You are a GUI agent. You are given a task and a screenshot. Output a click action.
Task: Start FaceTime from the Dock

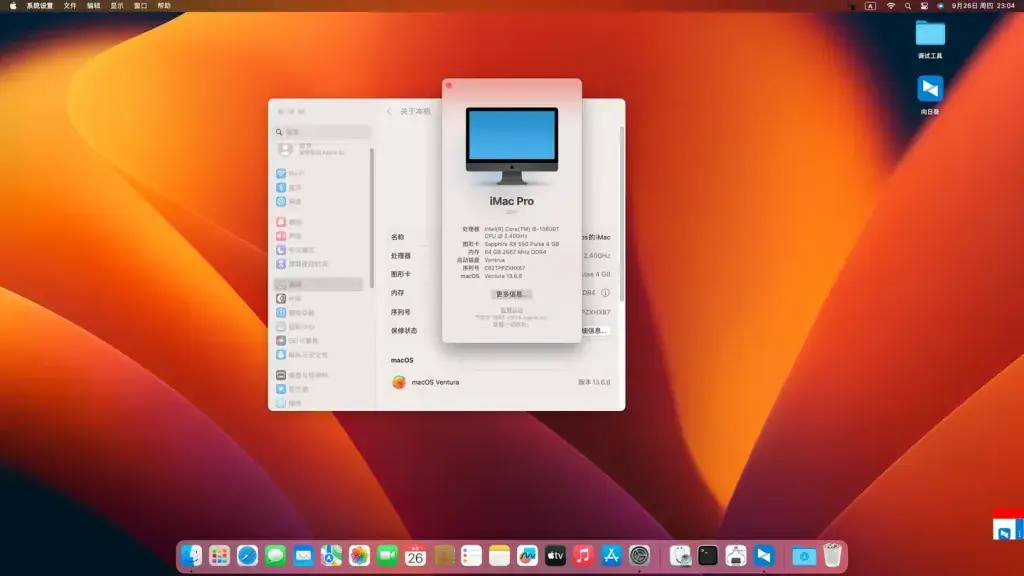tap(387, 556)
